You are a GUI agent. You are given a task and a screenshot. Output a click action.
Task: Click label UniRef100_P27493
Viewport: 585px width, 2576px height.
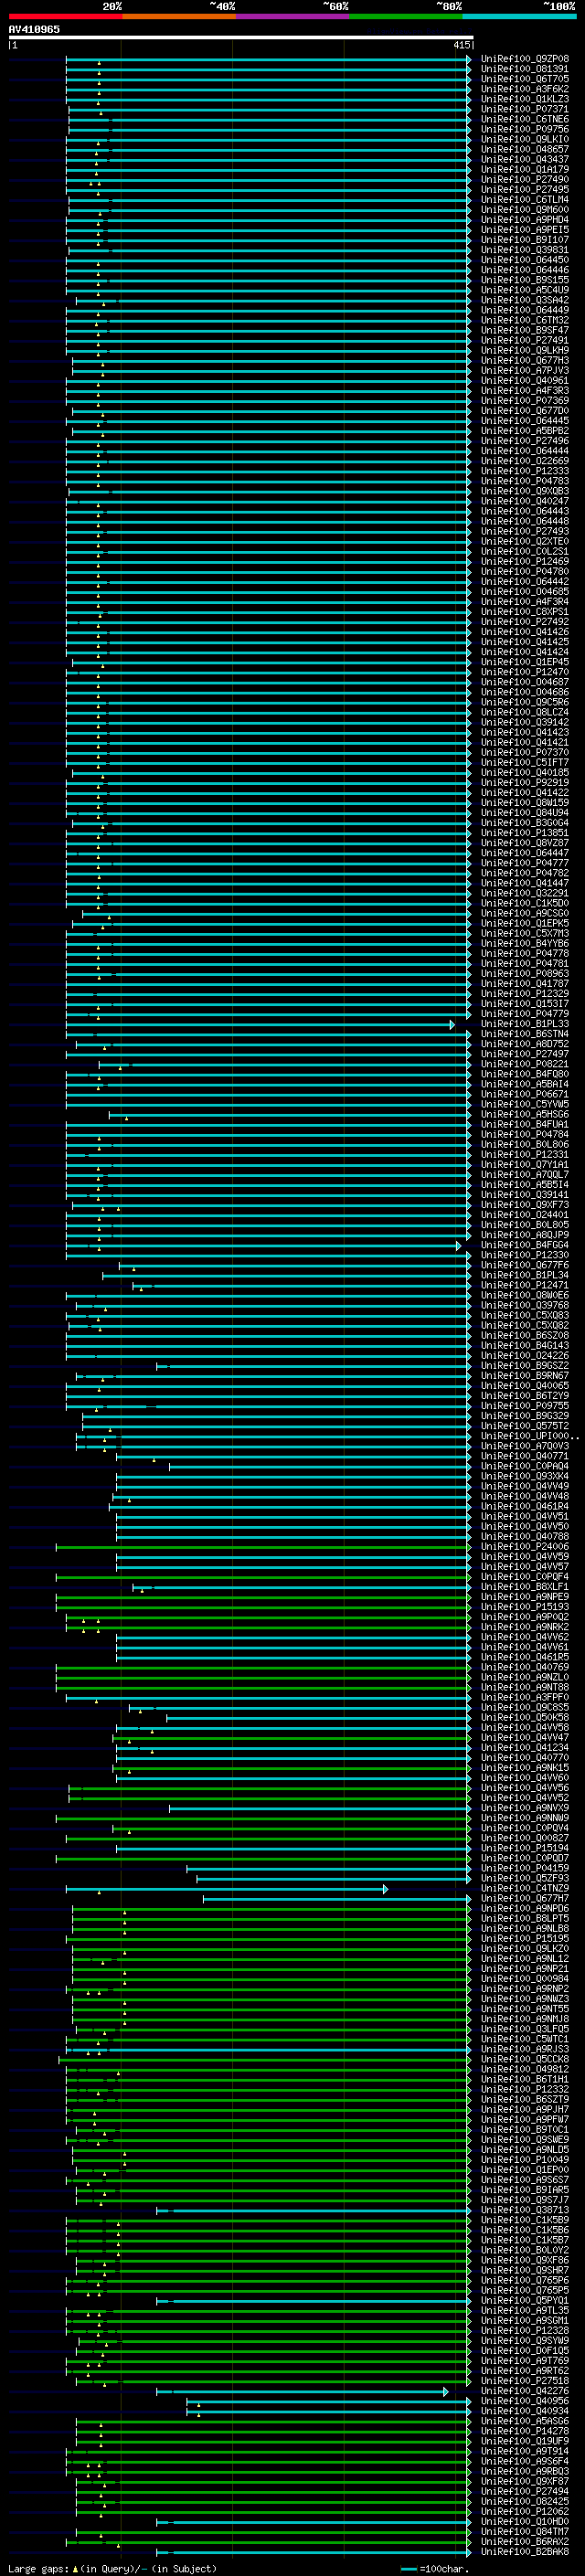(525, 531)
